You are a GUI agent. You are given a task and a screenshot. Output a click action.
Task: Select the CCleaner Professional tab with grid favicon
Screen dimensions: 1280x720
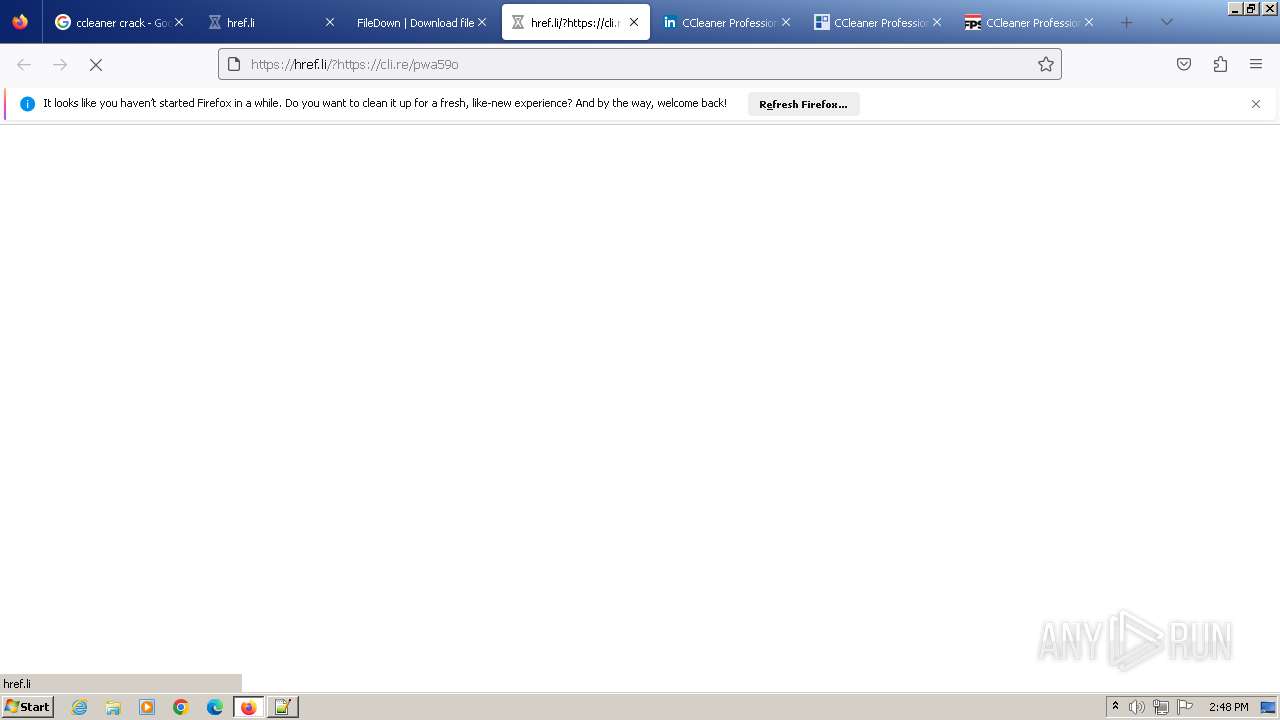point(879,22)
